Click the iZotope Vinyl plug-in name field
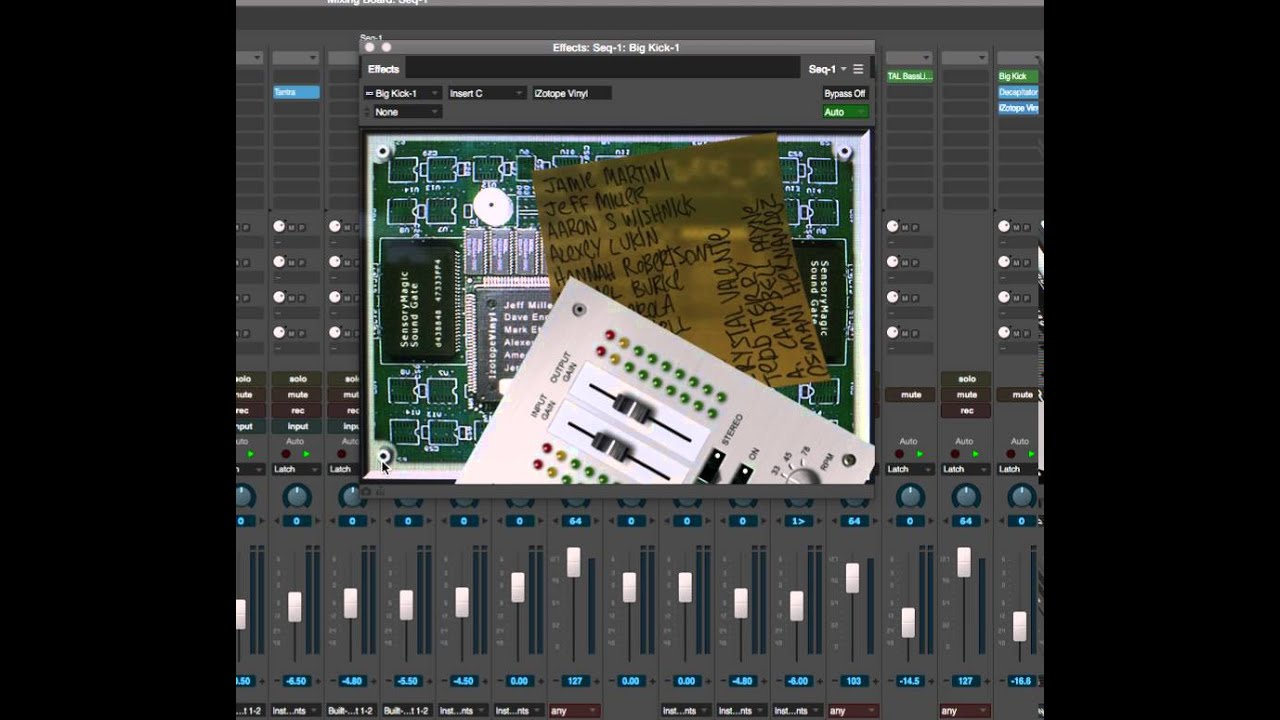 coord(571,93)
